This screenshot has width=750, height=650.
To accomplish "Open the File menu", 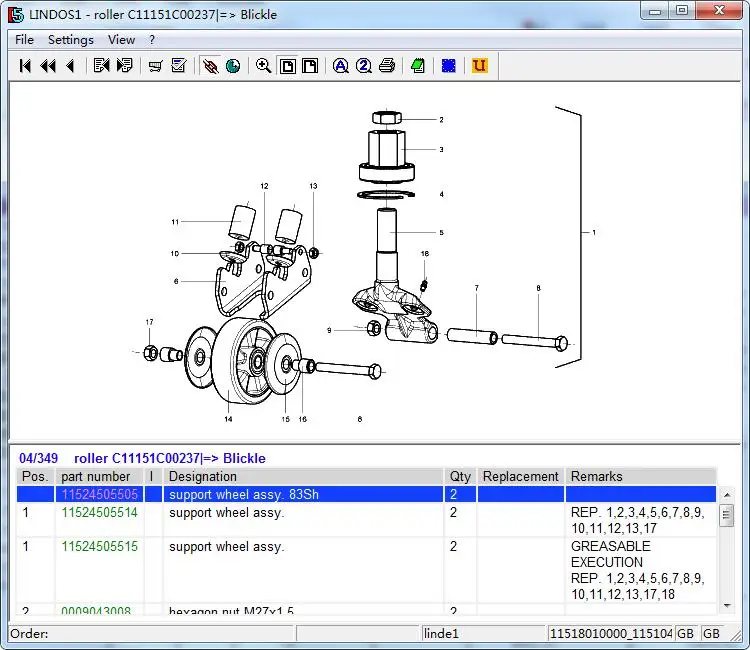I will coord(24,40).
